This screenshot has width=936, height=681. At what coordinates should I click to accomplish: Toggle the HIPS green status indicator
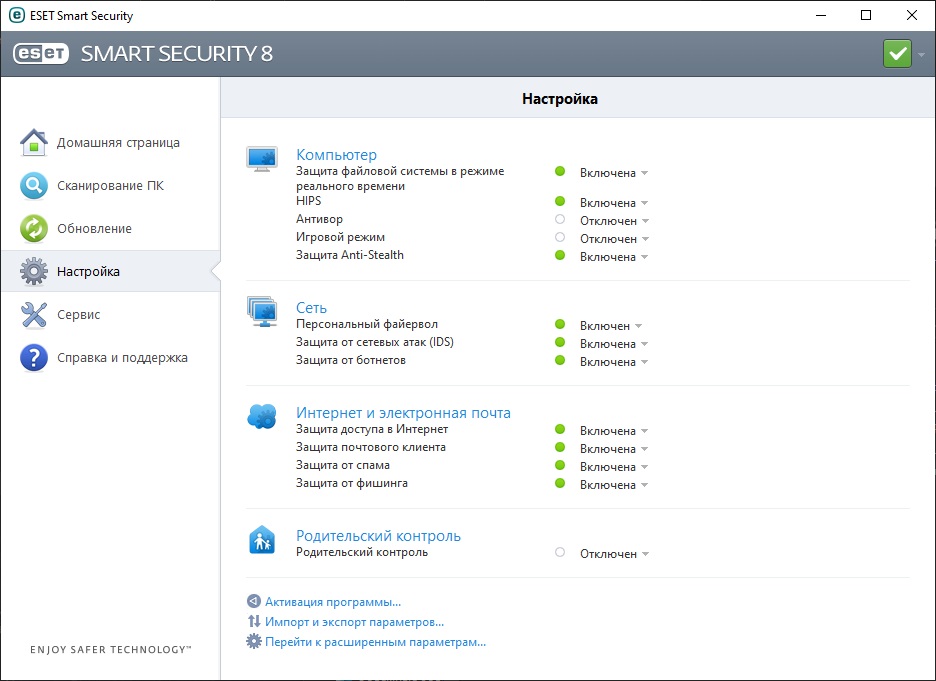click(x=560, y=202)
